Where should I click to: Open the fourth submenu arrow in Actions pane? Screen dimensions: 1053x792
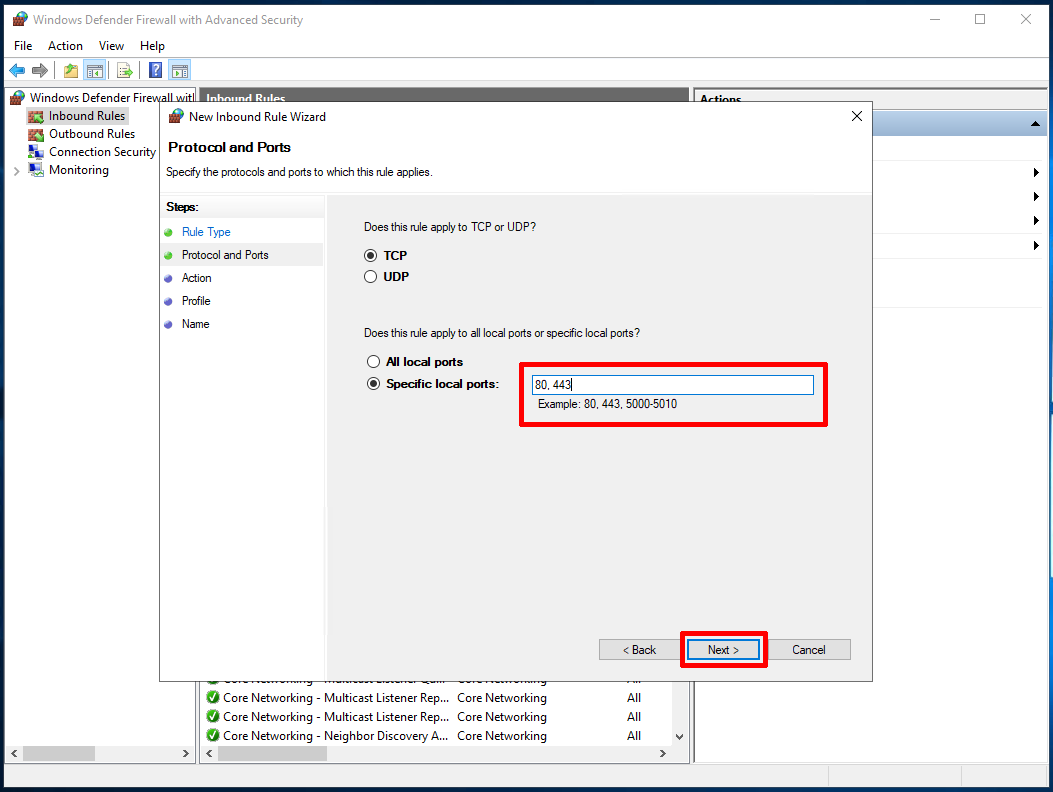pyautogui.click(x=1036, y=246)
